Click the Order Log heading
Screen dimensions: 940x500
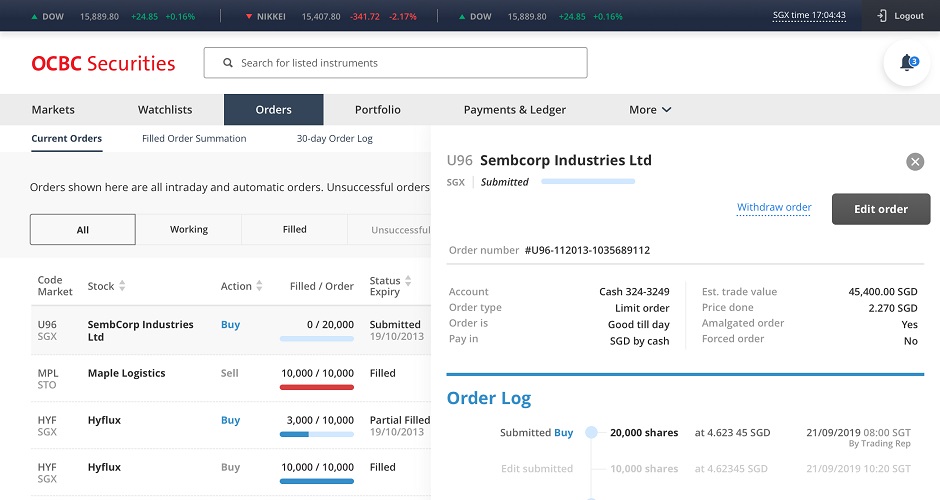tap(489, 398)
